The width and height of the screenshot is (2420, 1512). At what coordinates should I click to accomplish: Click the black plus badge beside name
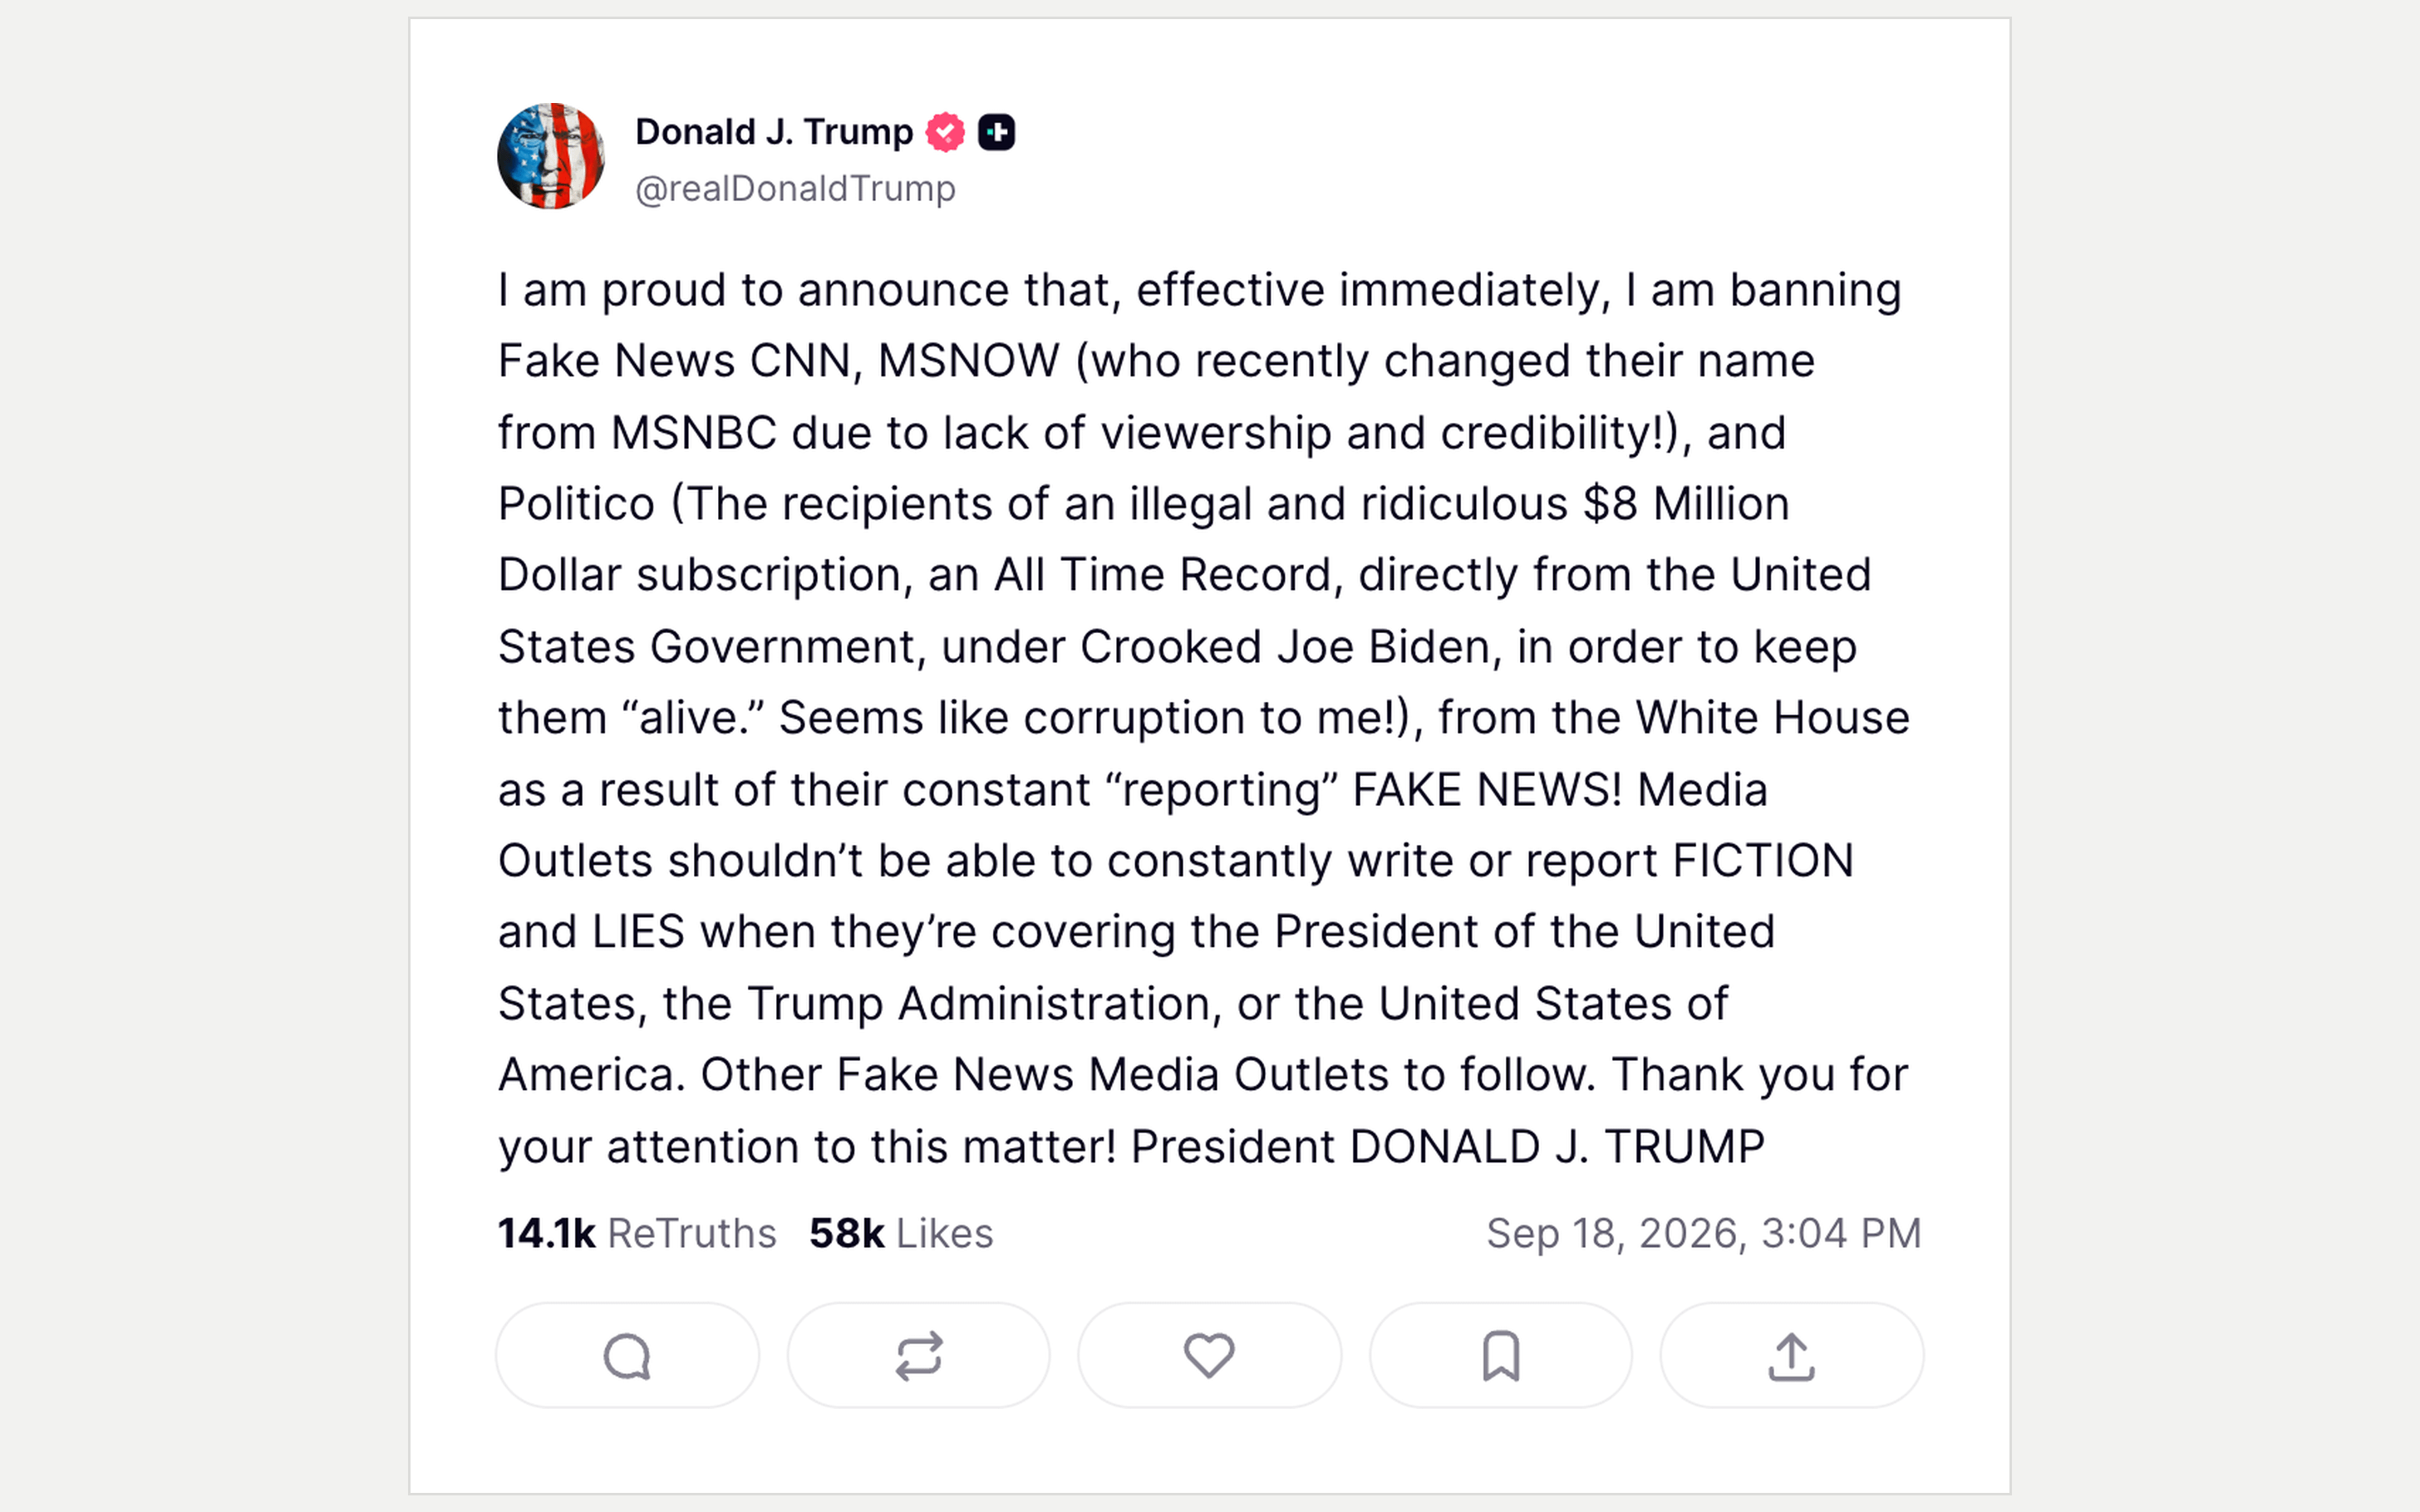point(996,132)
